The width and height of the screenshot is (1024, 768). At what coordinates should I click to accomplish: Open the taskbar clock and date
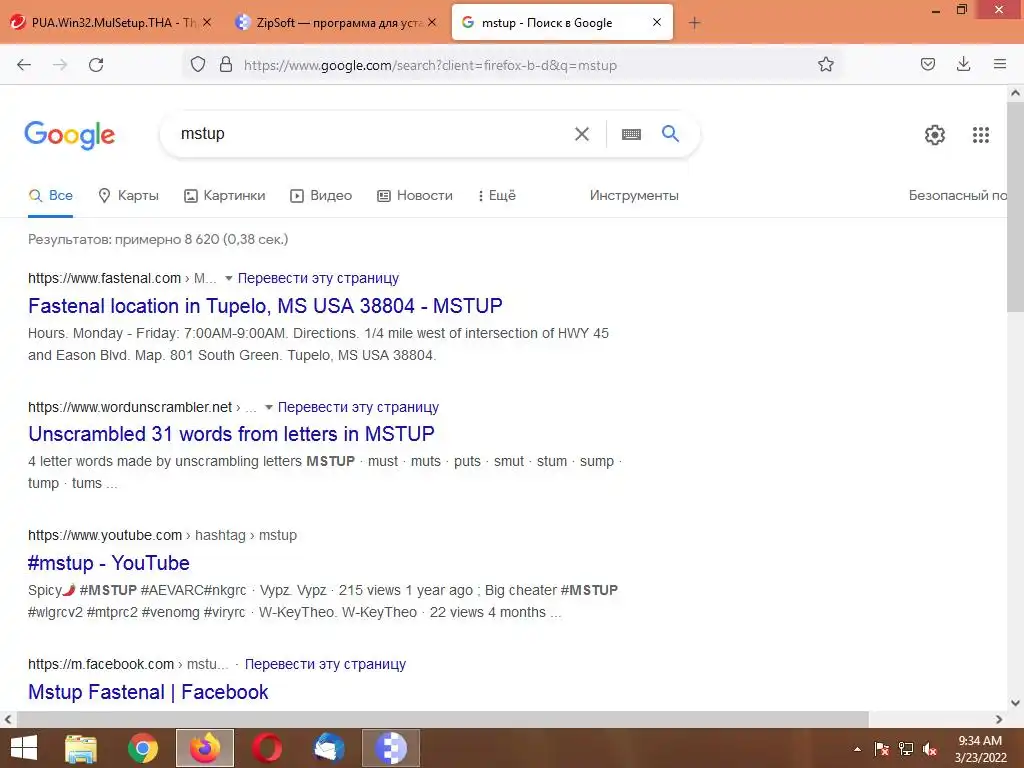(x=980, y=749)
